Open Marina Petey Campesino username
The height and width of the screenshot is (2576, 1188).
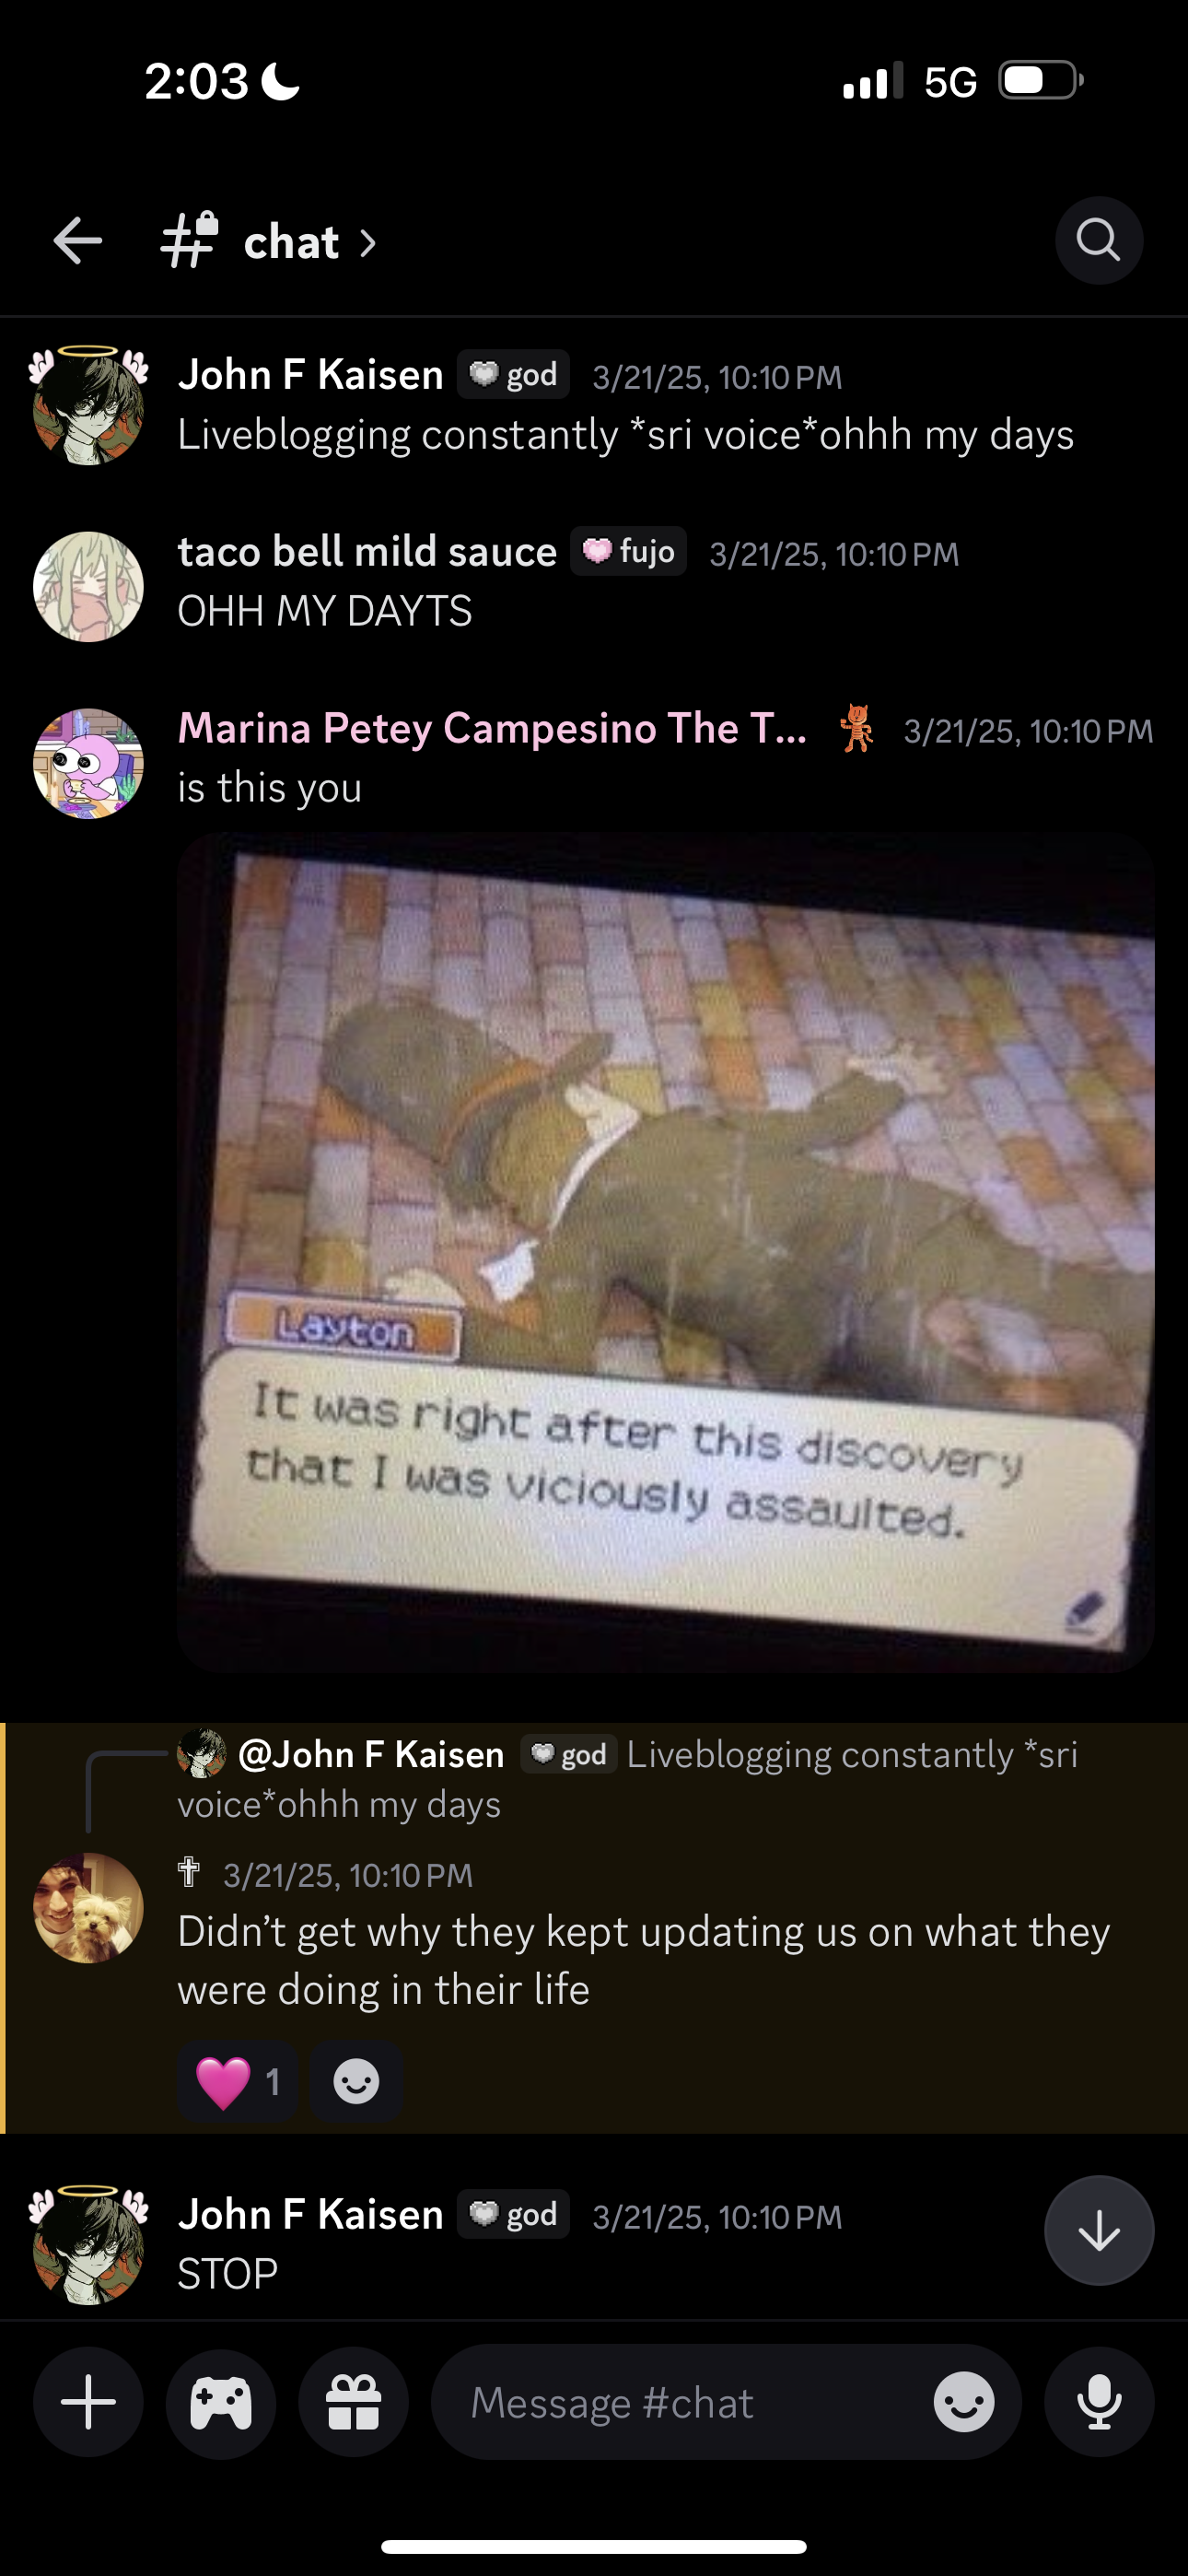coord(492,728)
